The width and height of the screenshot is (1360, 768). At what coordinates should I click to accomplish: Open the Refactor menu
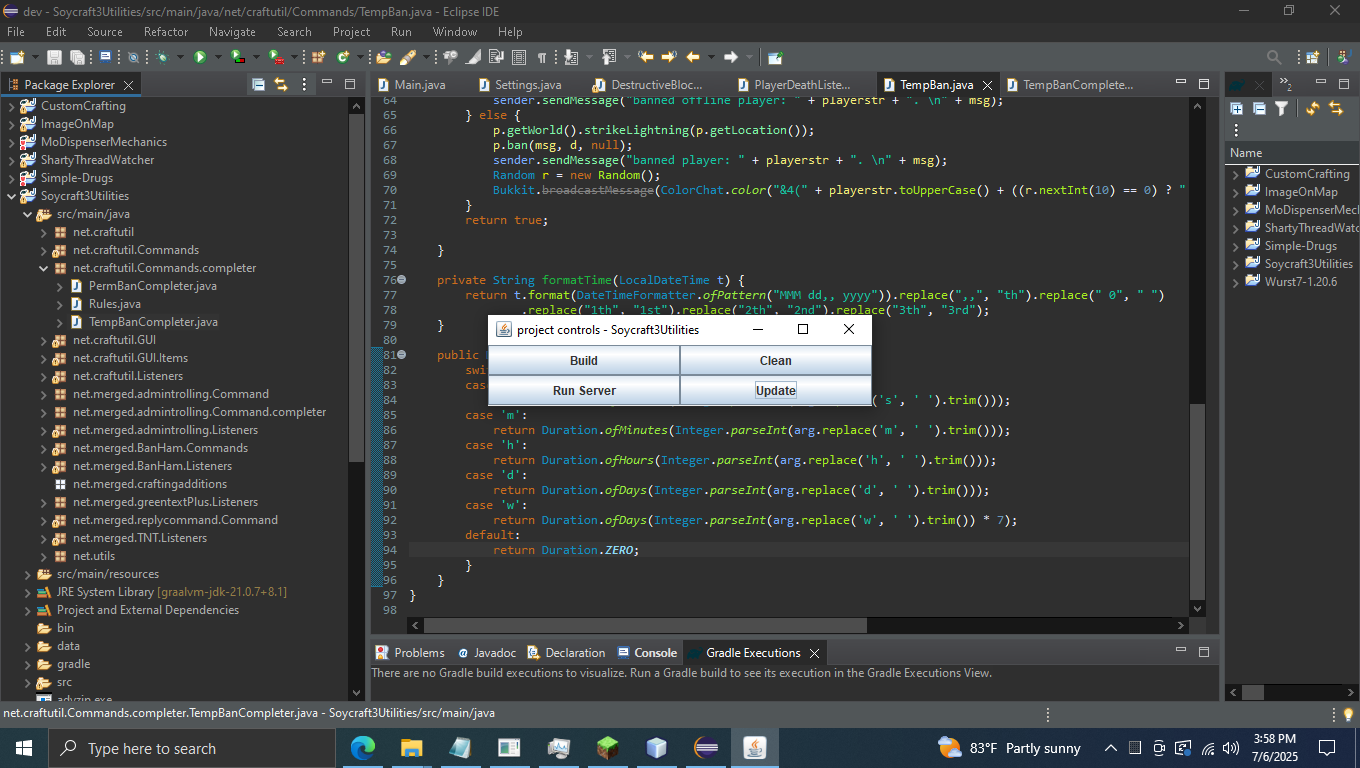click(x=165, y=32)
